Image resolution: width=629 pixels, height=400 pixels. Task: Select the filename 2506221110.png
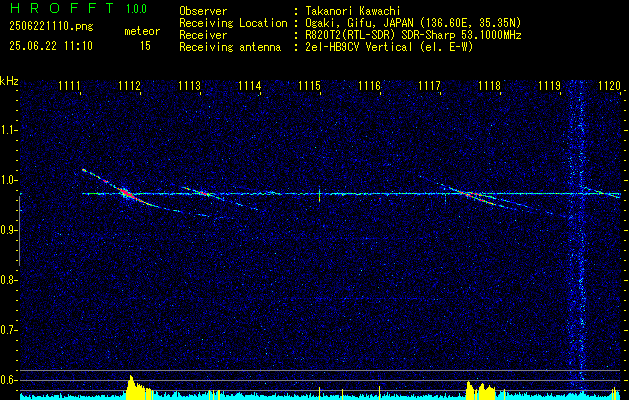pyautogui.click(x=51, y=27)
